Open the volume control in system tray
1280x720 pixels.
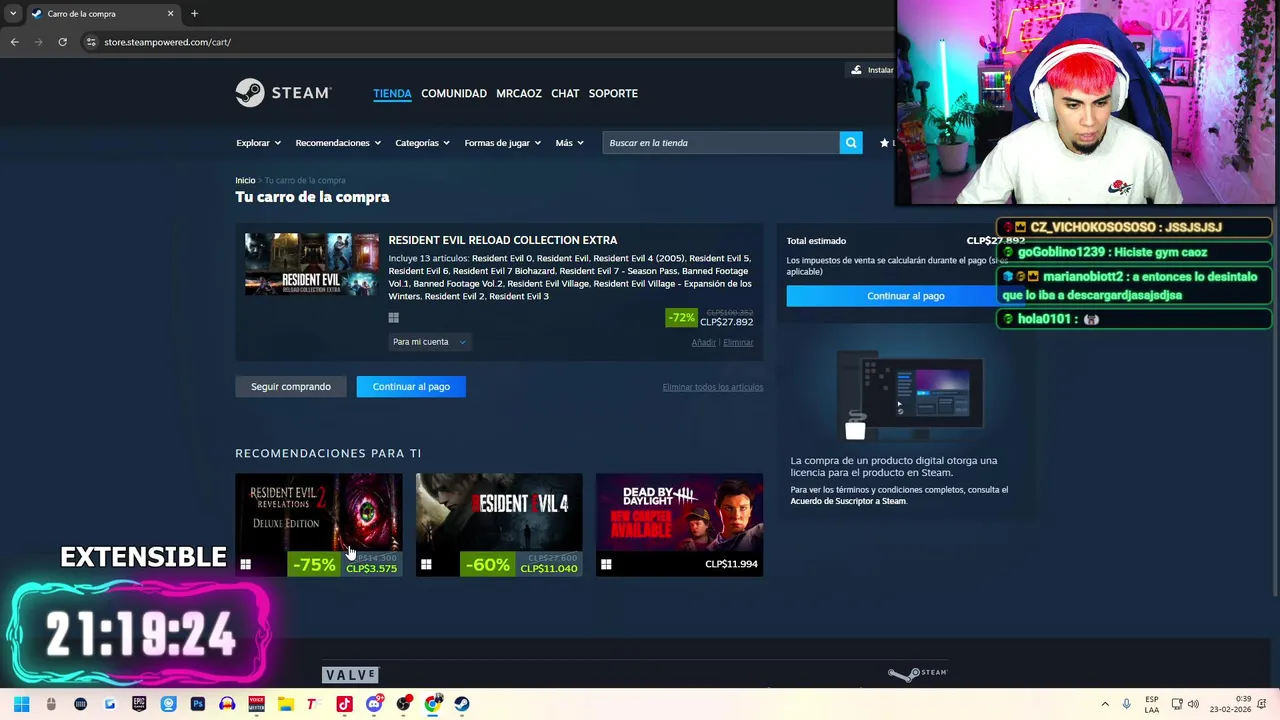click(x=1193, y=704)
